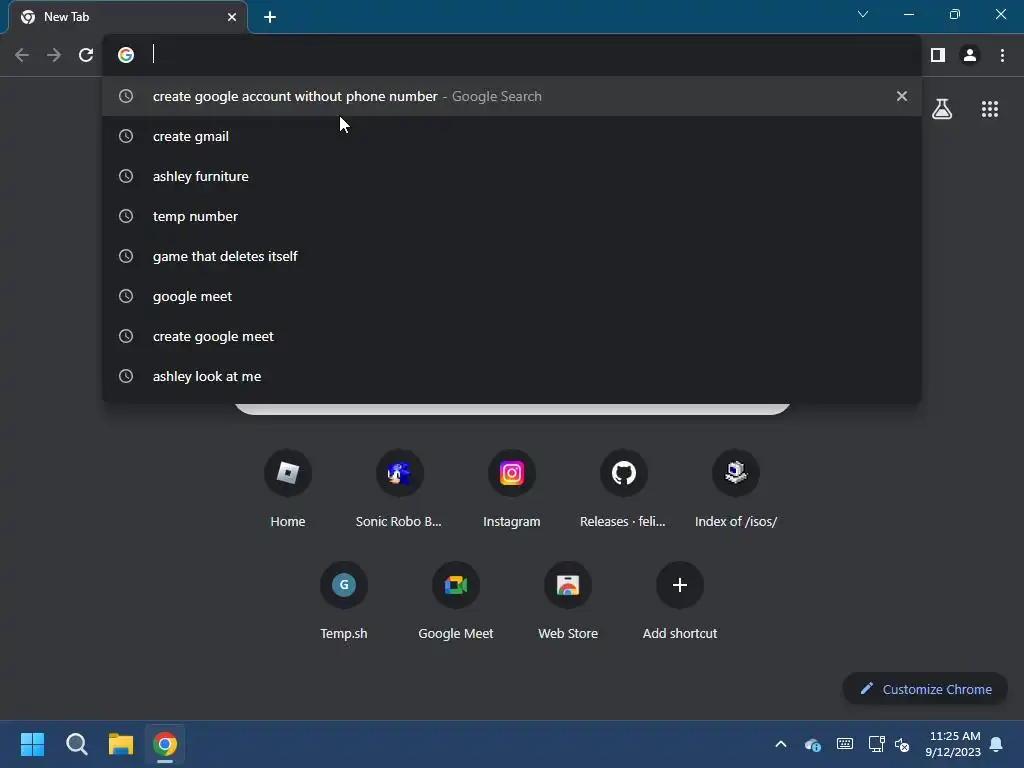Click the Google logo icon in address bar

pos(126,55)
